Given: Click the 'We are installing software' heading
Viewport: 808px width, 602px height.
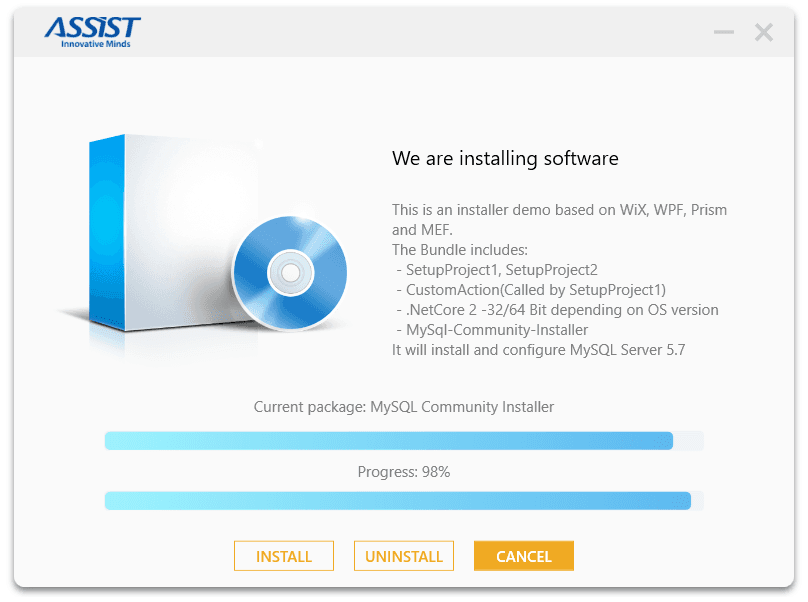Looking at the screenshot, I should (505, 158).
